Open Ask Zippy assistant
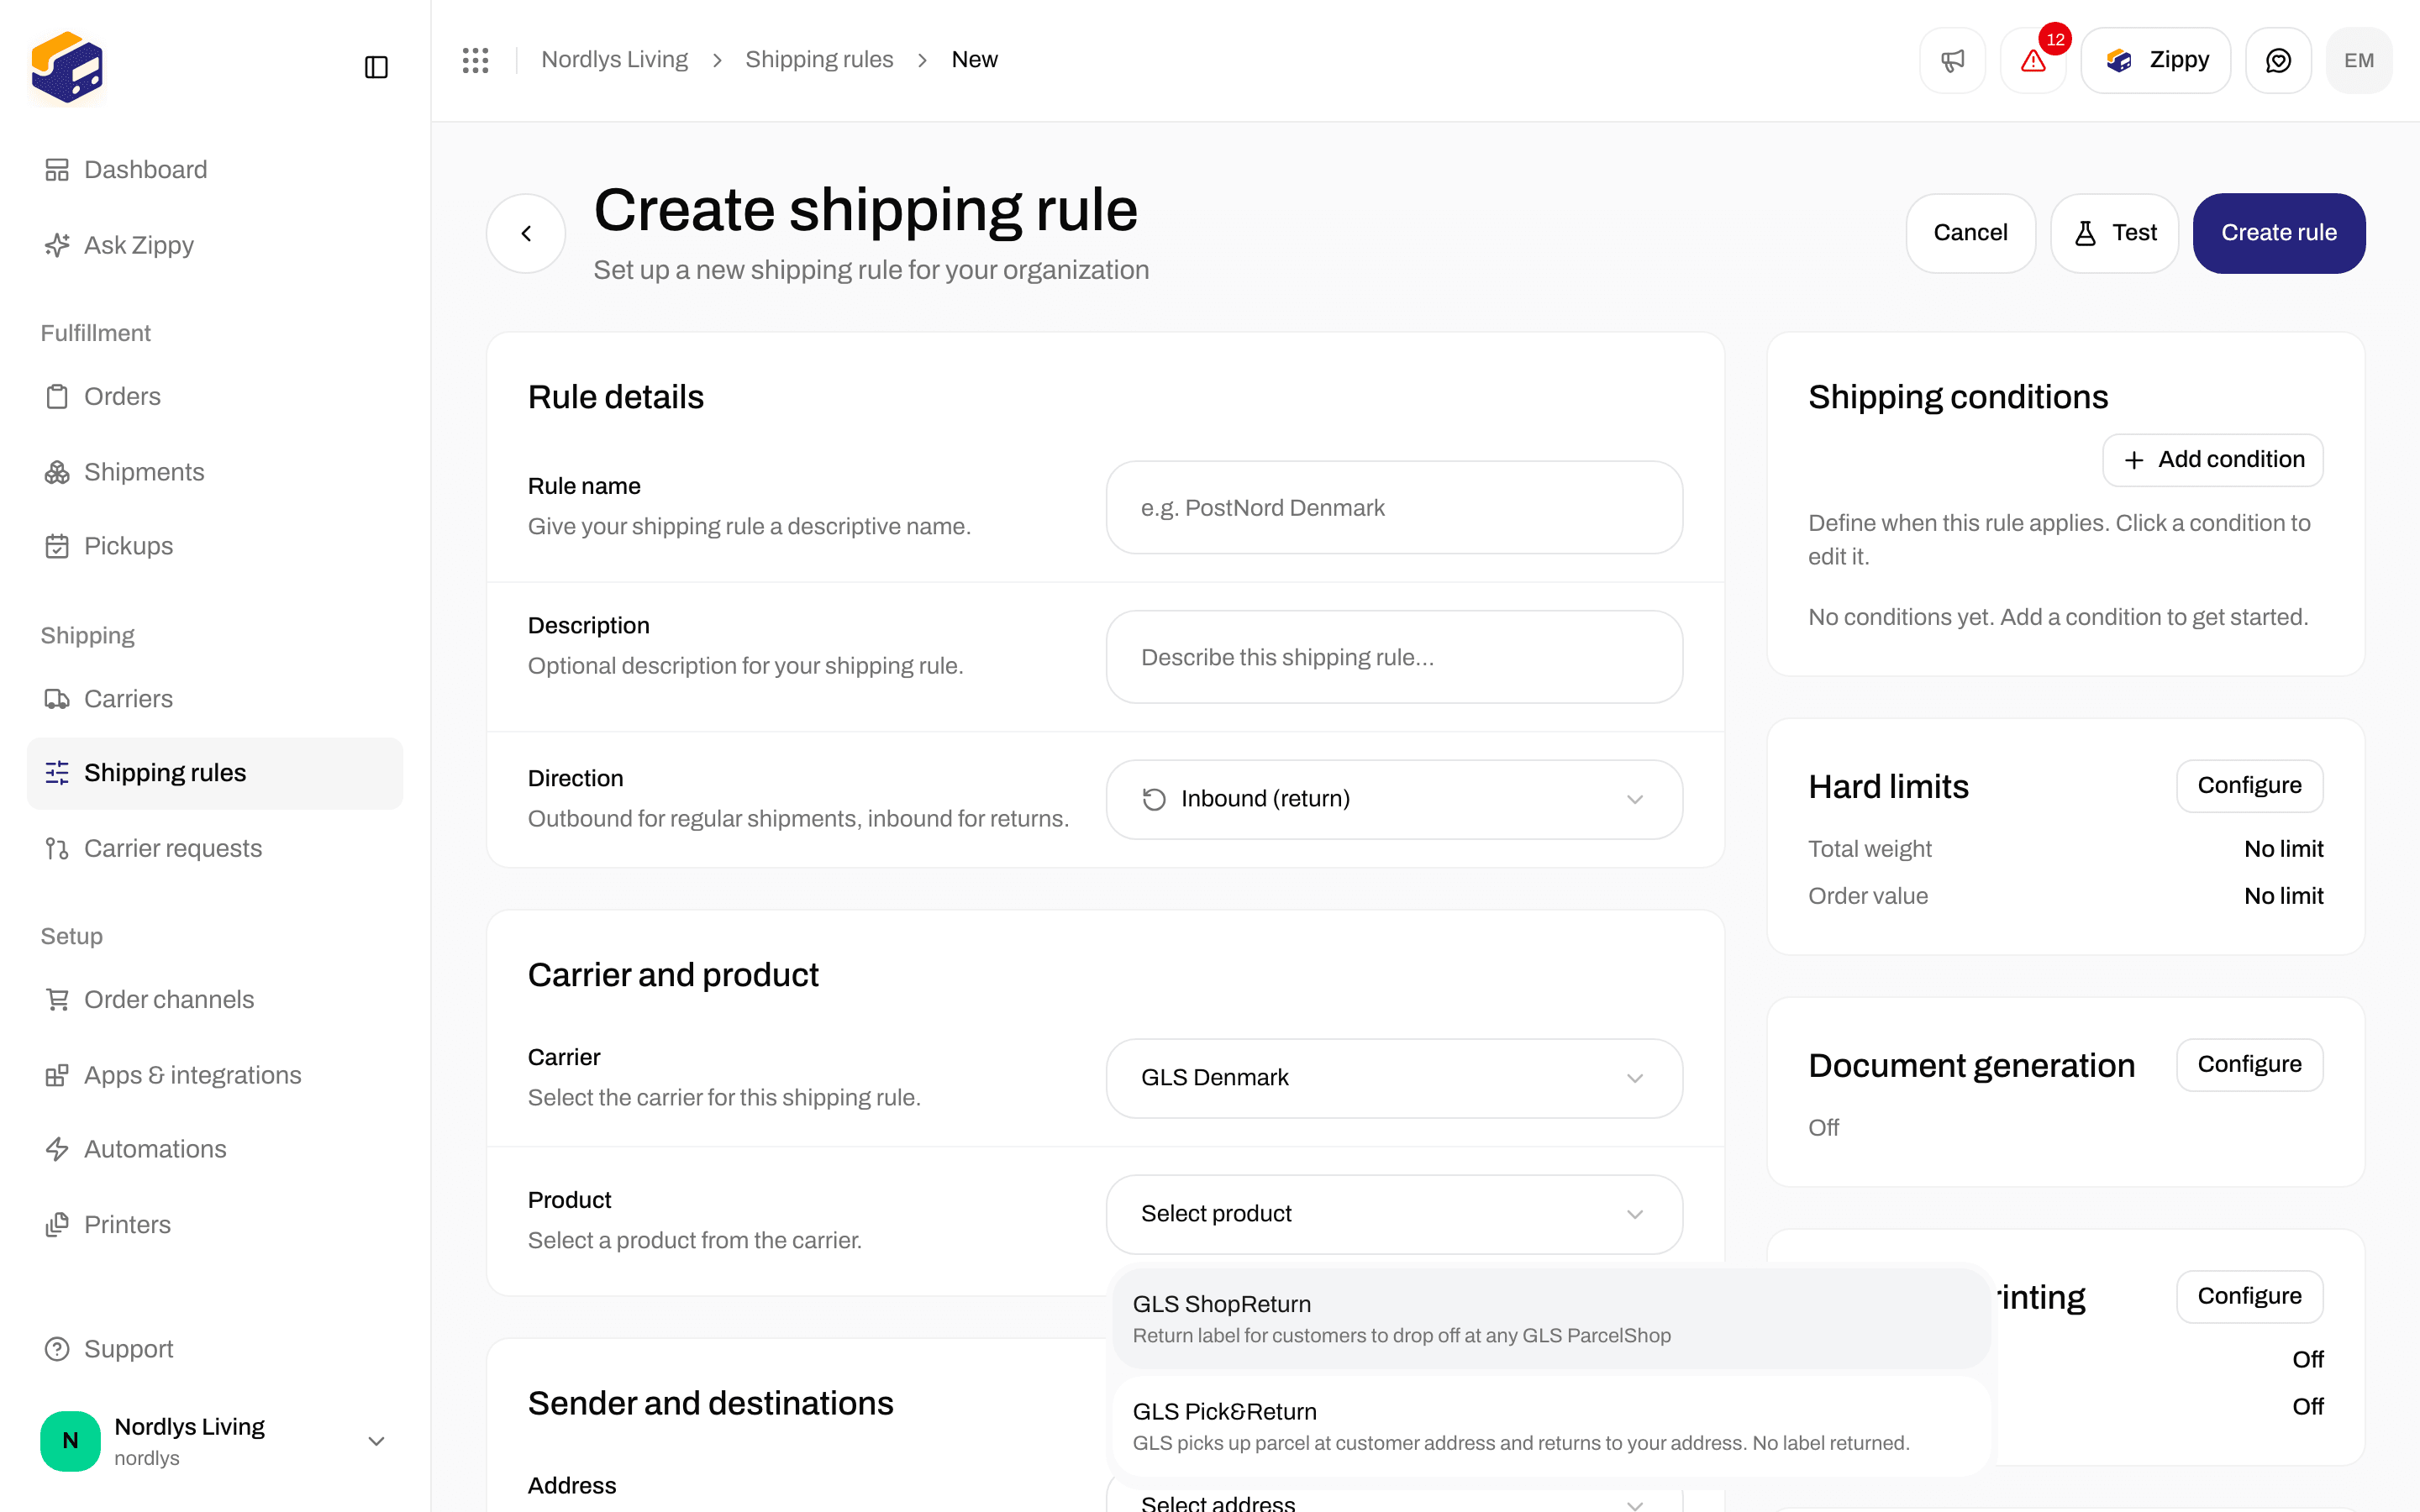The height and width of the screenshot is (1512, 2420). 215,245
